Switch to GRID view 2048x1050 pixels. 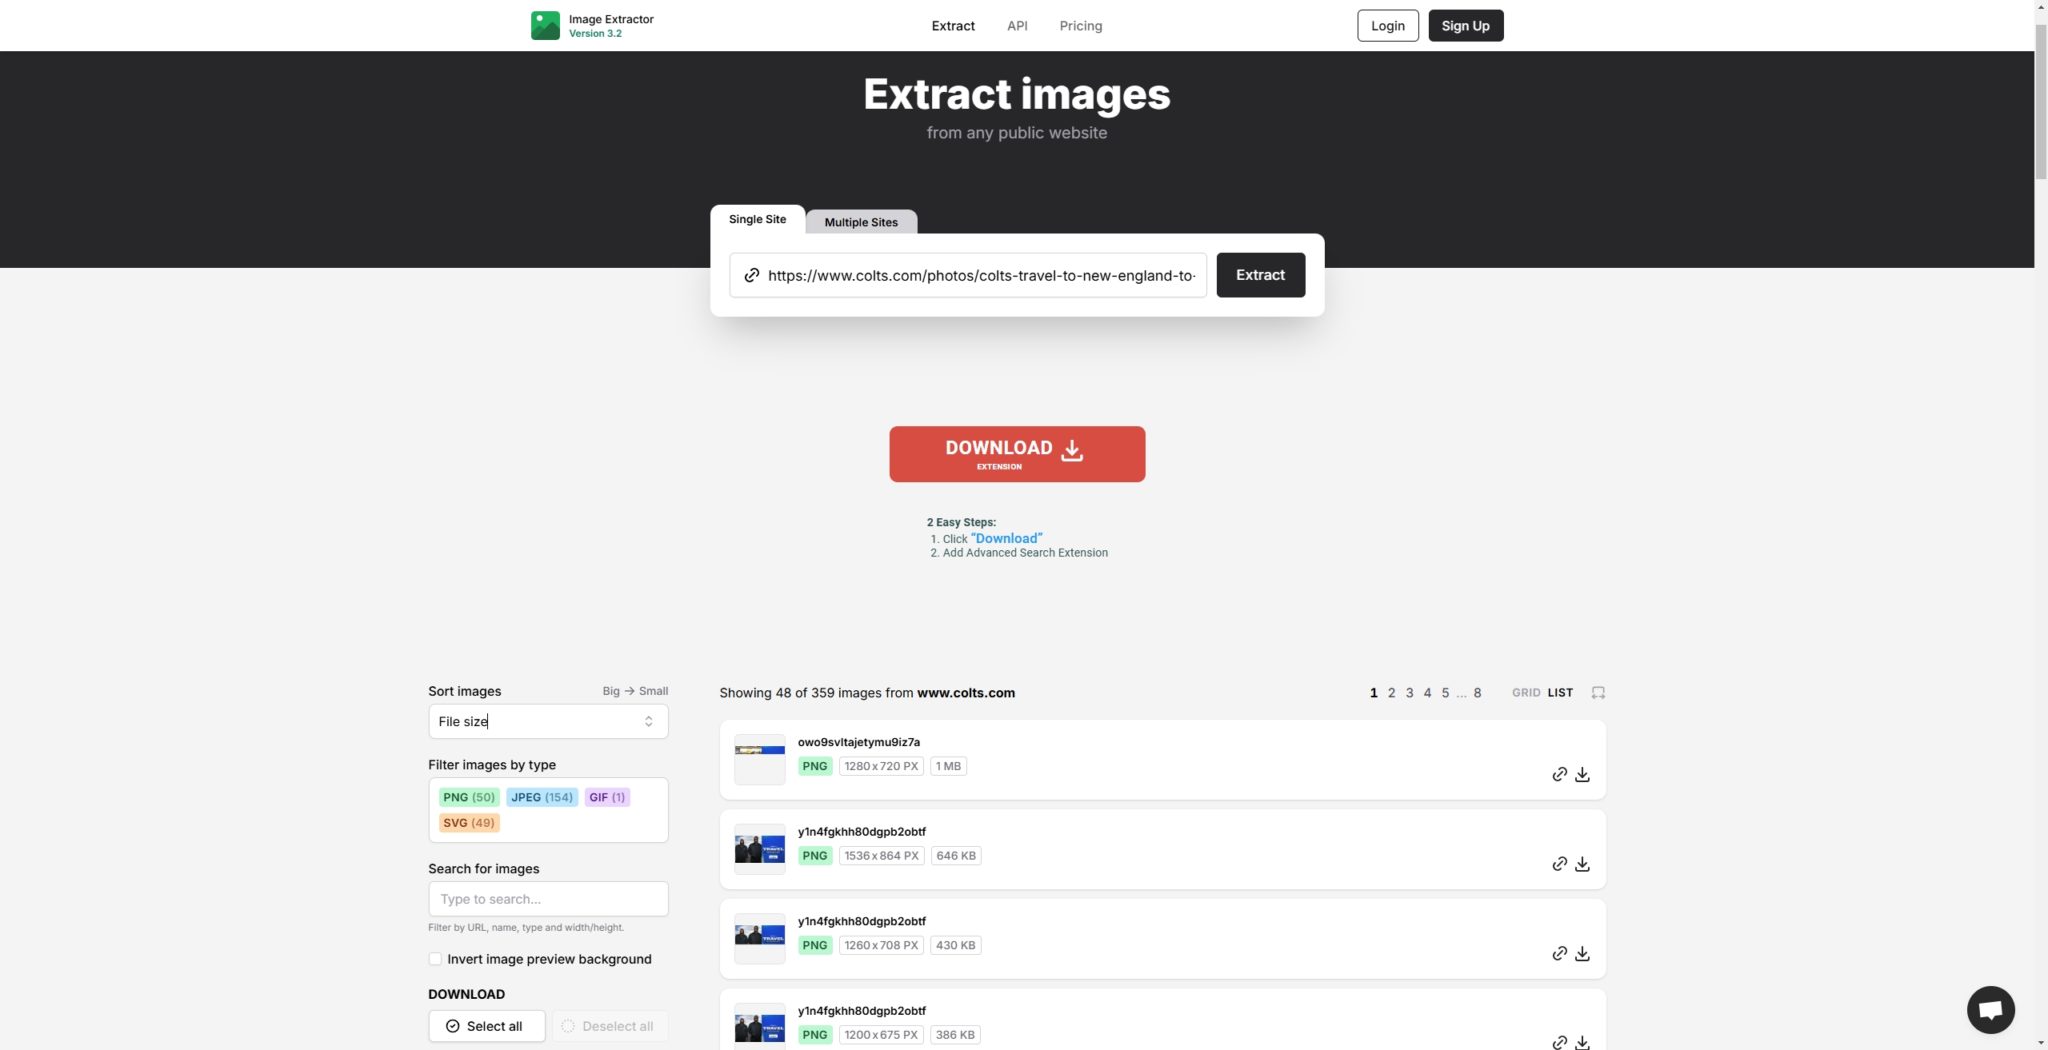point(1526,691)
